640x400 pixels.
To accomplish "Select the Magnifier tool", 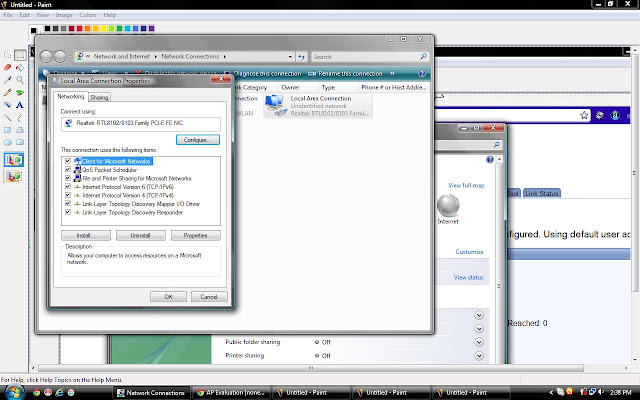I will 20,80.
